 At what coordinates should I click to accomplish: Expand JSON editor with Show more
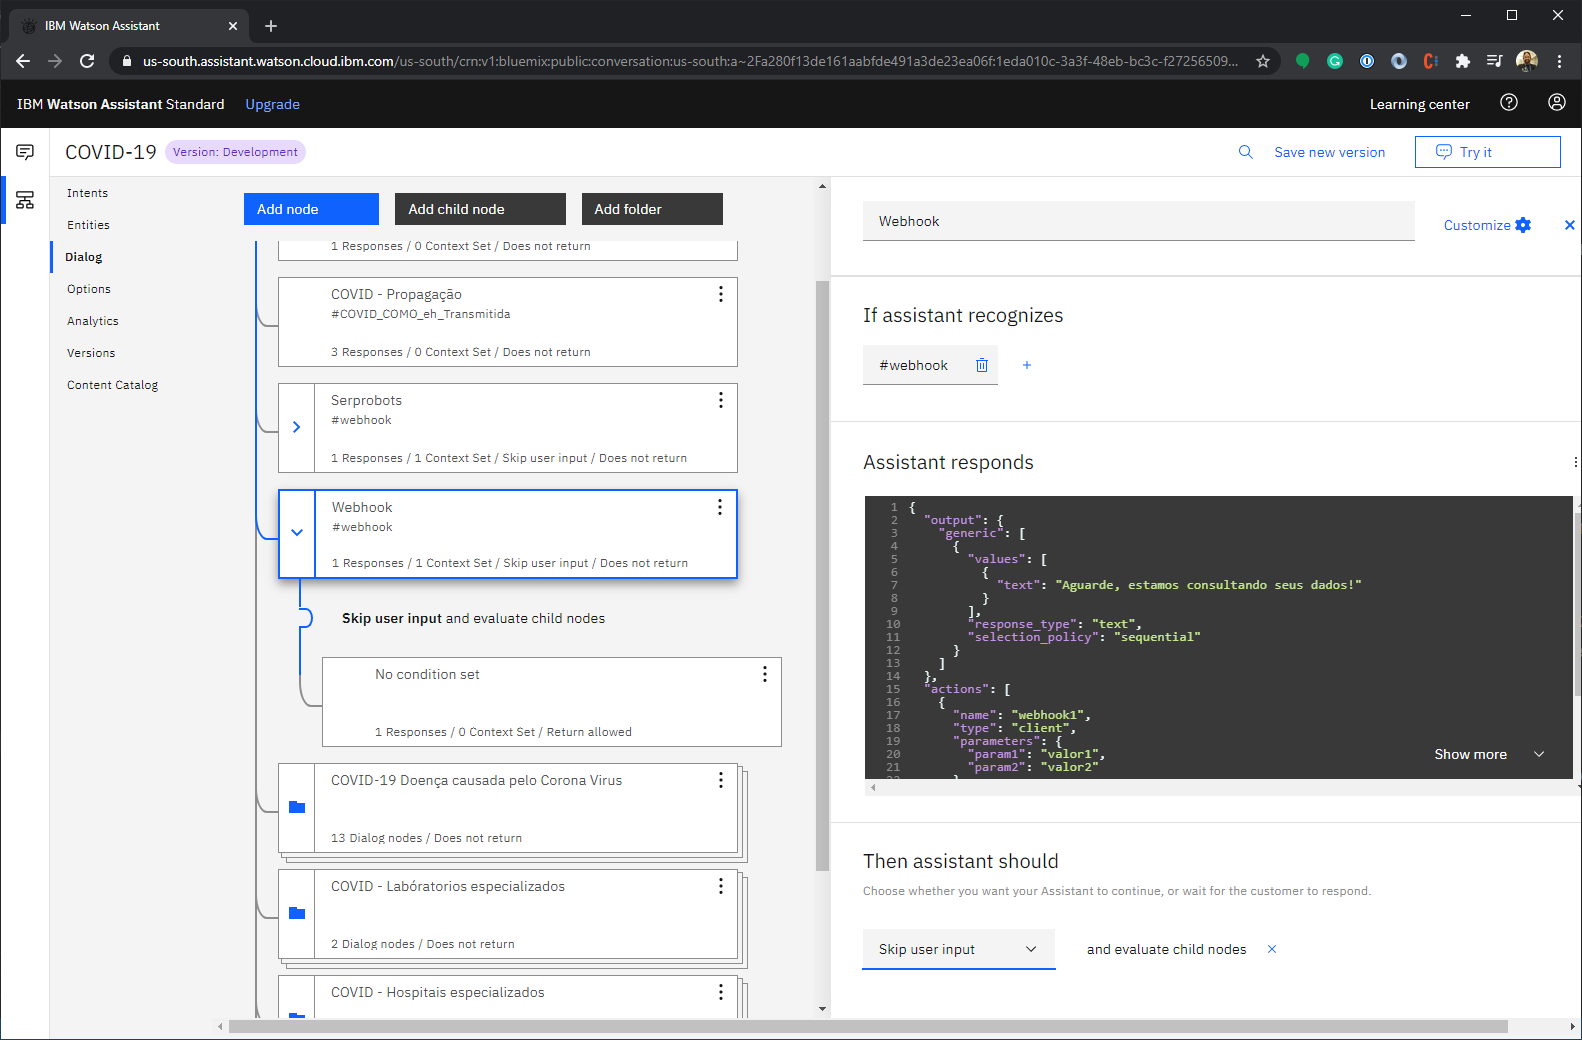1489,754
